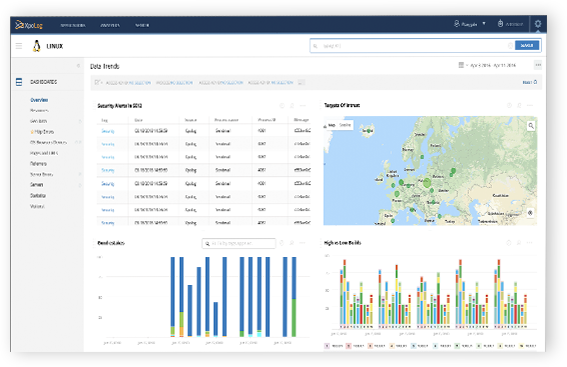Click the help icon of the blue bar chart widget
The height and width of the screenshot is (367, 567).
pyautogui.click(x=282, y=243)
